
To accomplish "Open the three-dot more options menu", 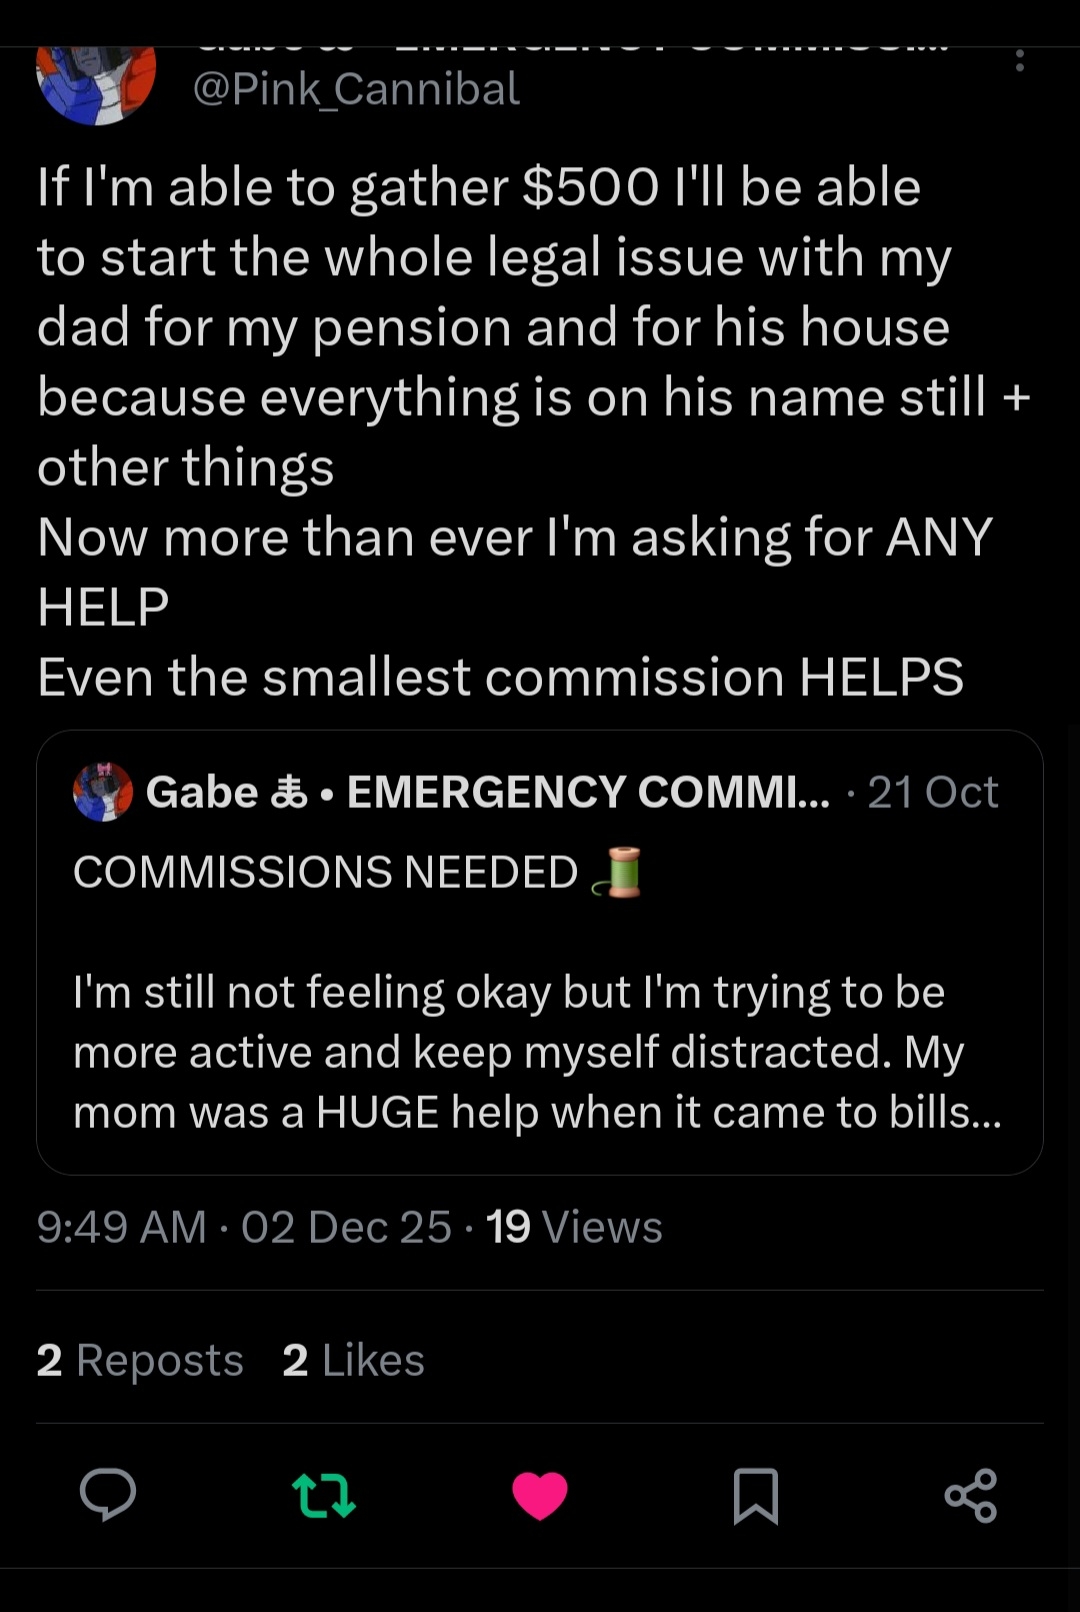I will pyautogui.click(x=1019, y=62).
